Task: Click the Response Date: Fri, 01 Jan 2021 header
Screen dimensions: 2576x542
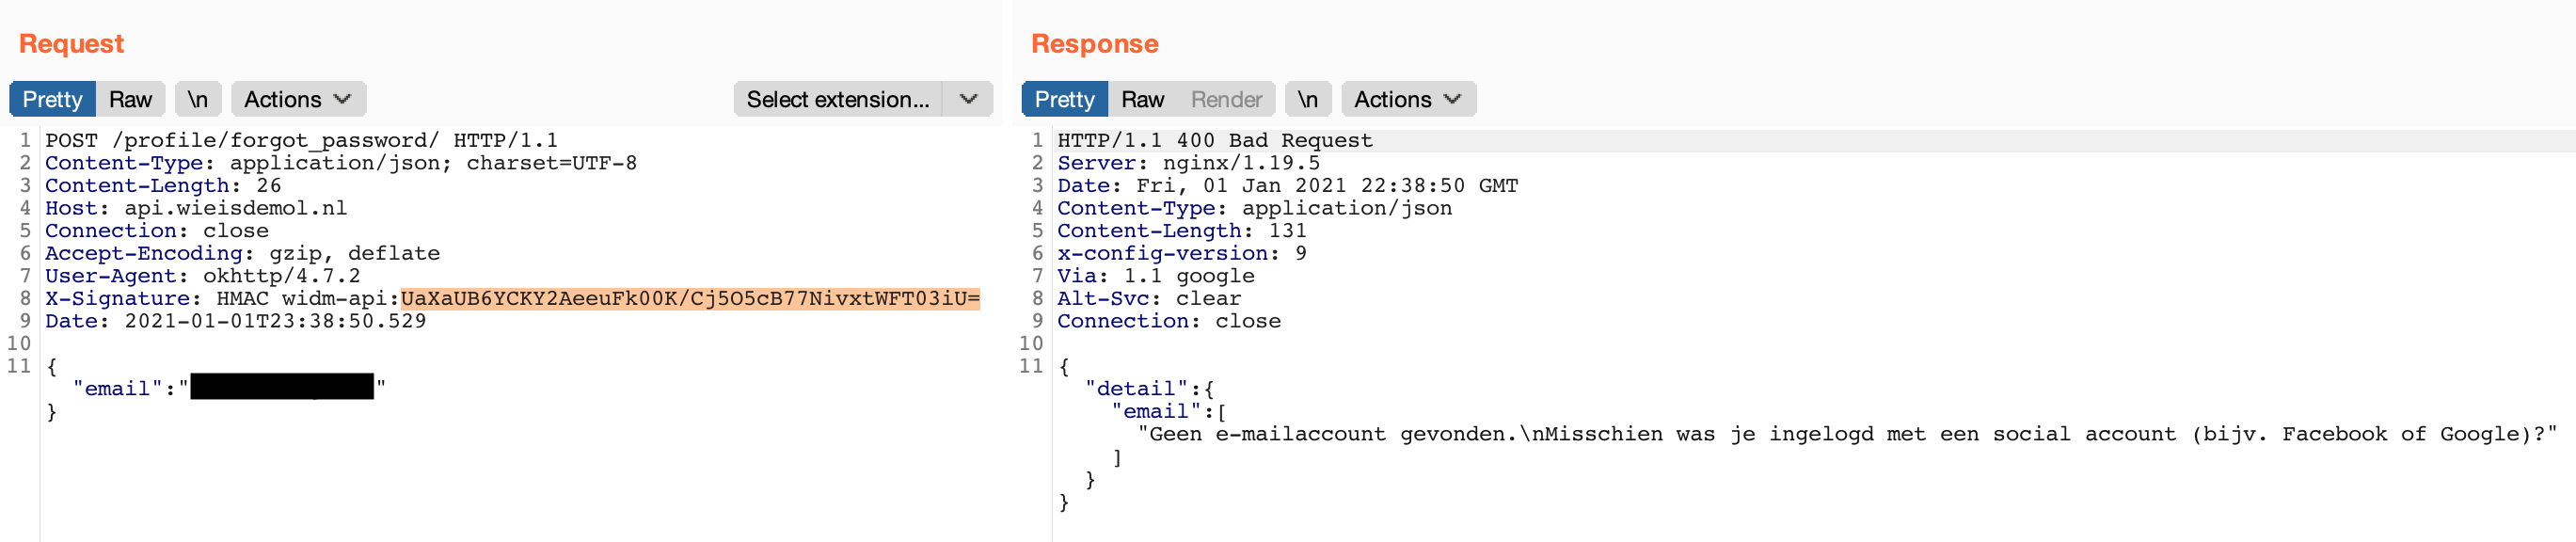Action: pyautogui.click(x=1288, y=185)
